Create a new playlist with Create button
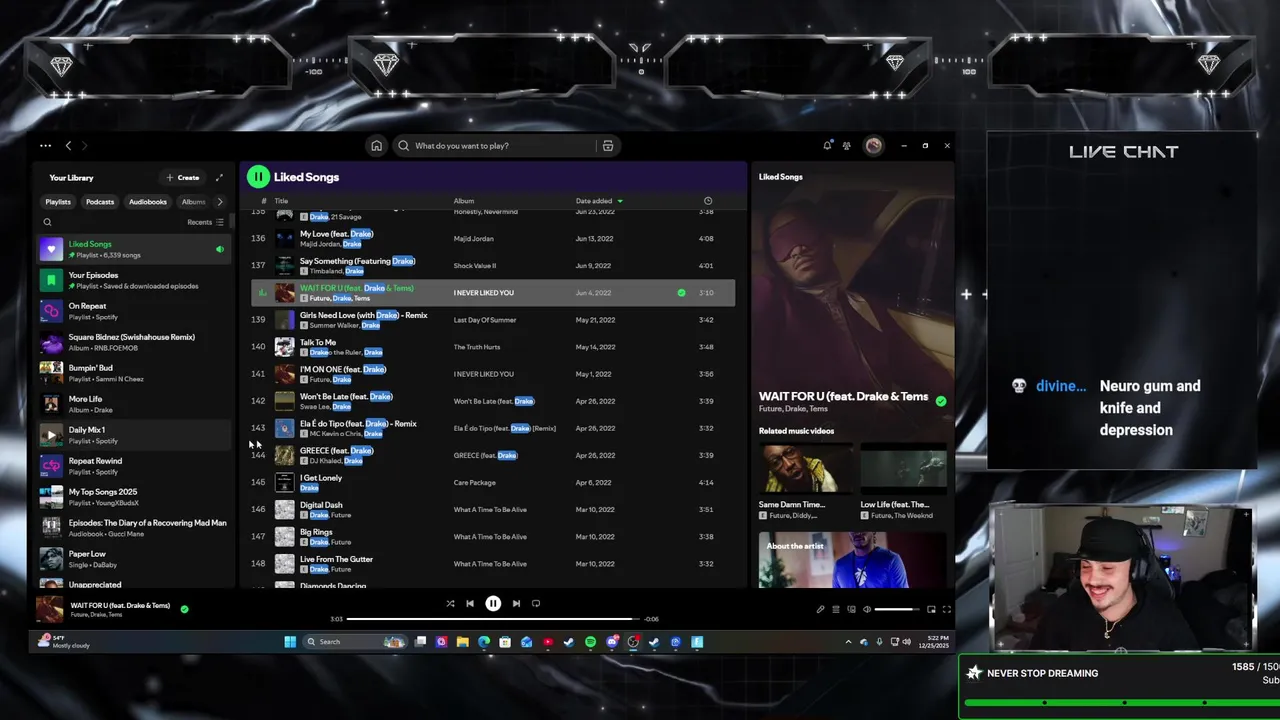 pos(183,178)
